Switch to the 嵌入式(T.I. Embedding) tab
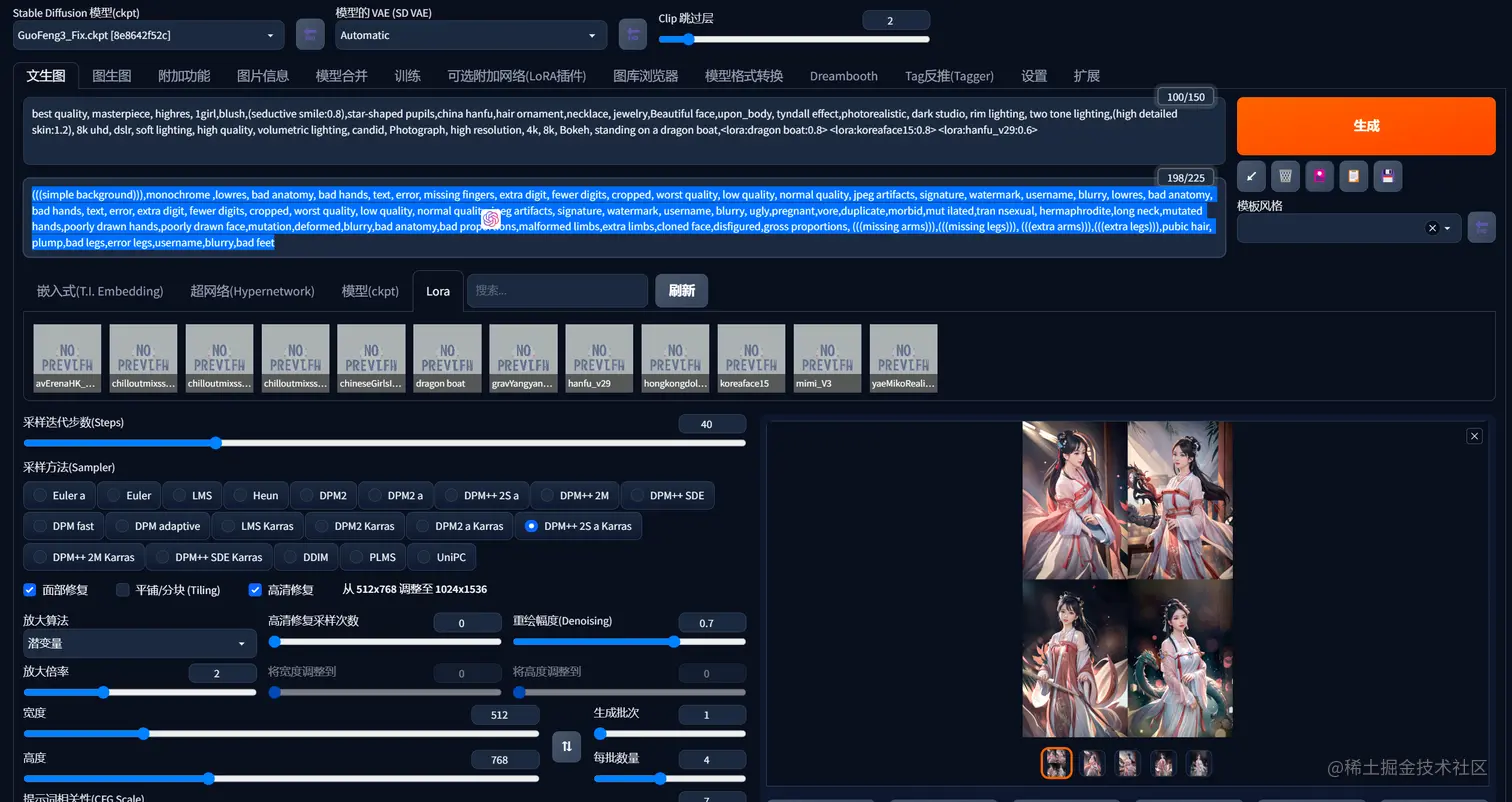1512x802 pixels. (x=100, y=291)
